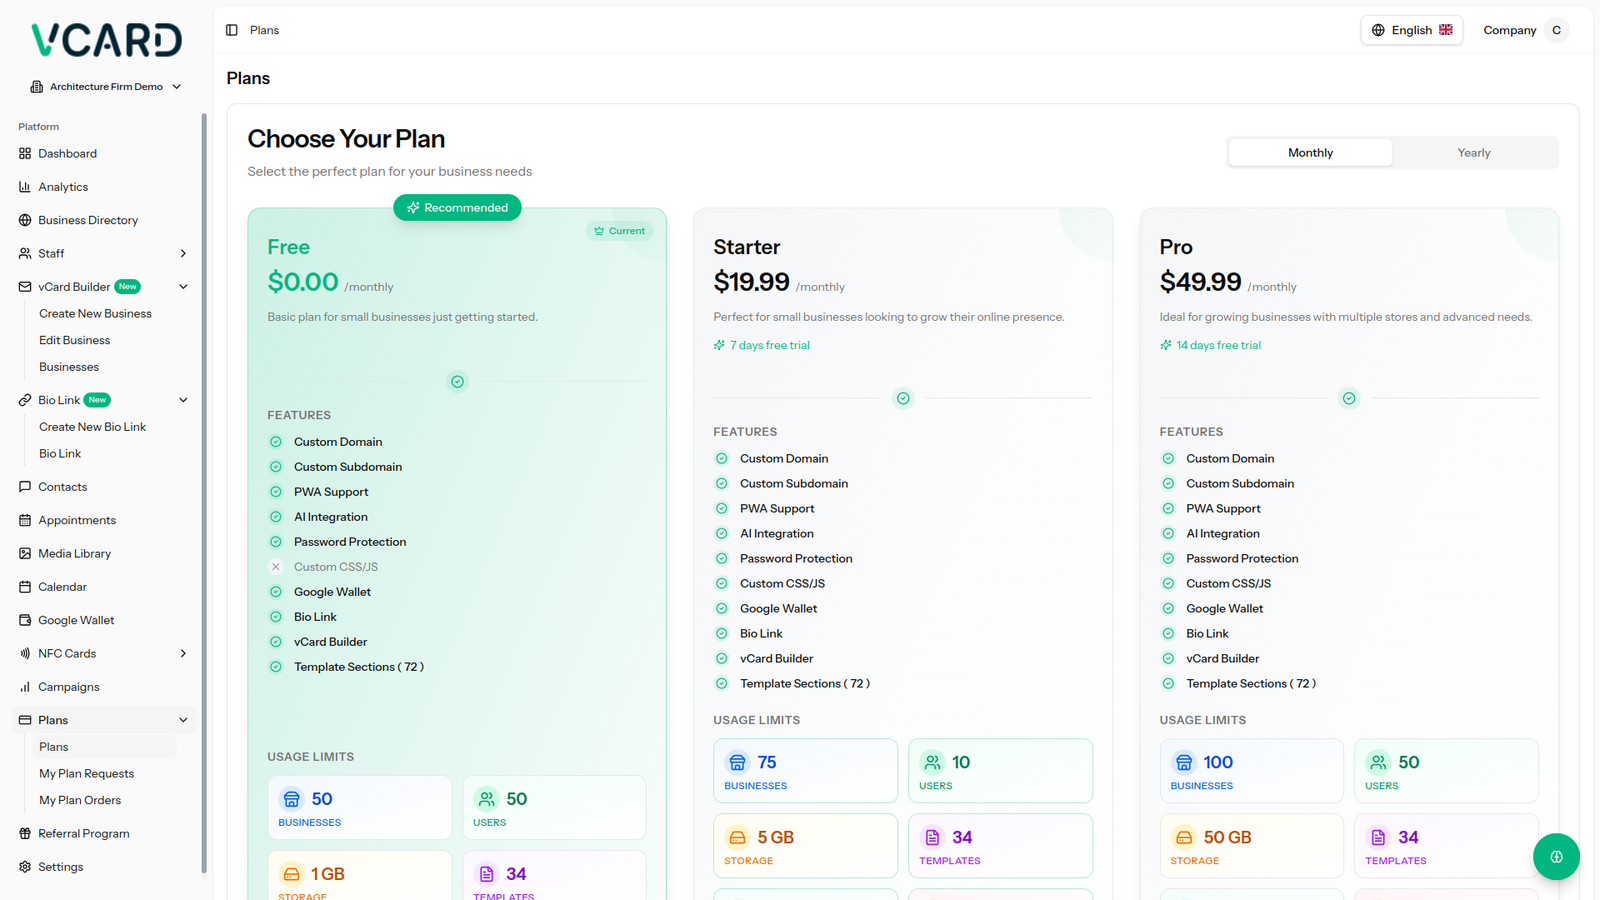Expand the Staff submenu chevron
1600x900 pixels.
(x=183, y=254)
